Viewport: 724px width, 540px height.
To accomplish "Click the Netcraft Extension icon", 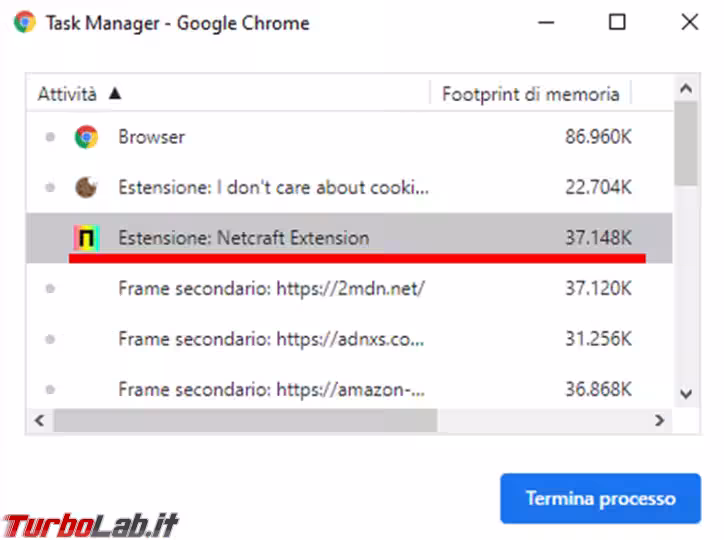I will click(x=86, y=238).
